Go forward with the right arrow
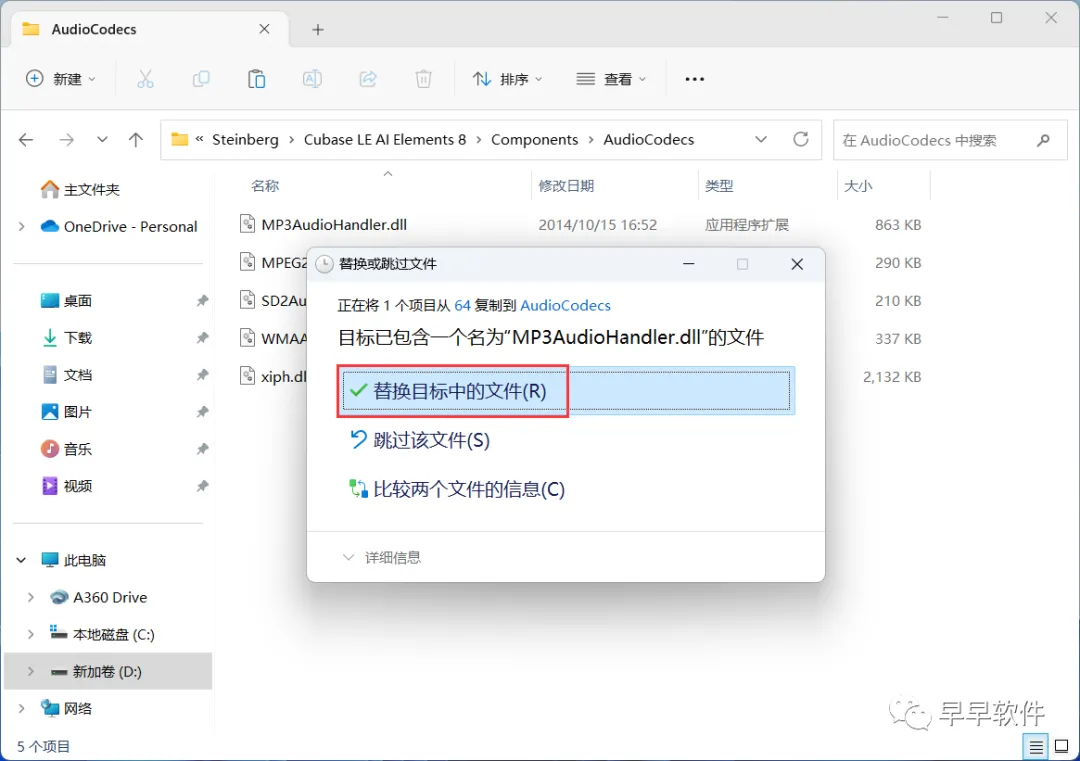The image size is (1080, 761). 66,140
